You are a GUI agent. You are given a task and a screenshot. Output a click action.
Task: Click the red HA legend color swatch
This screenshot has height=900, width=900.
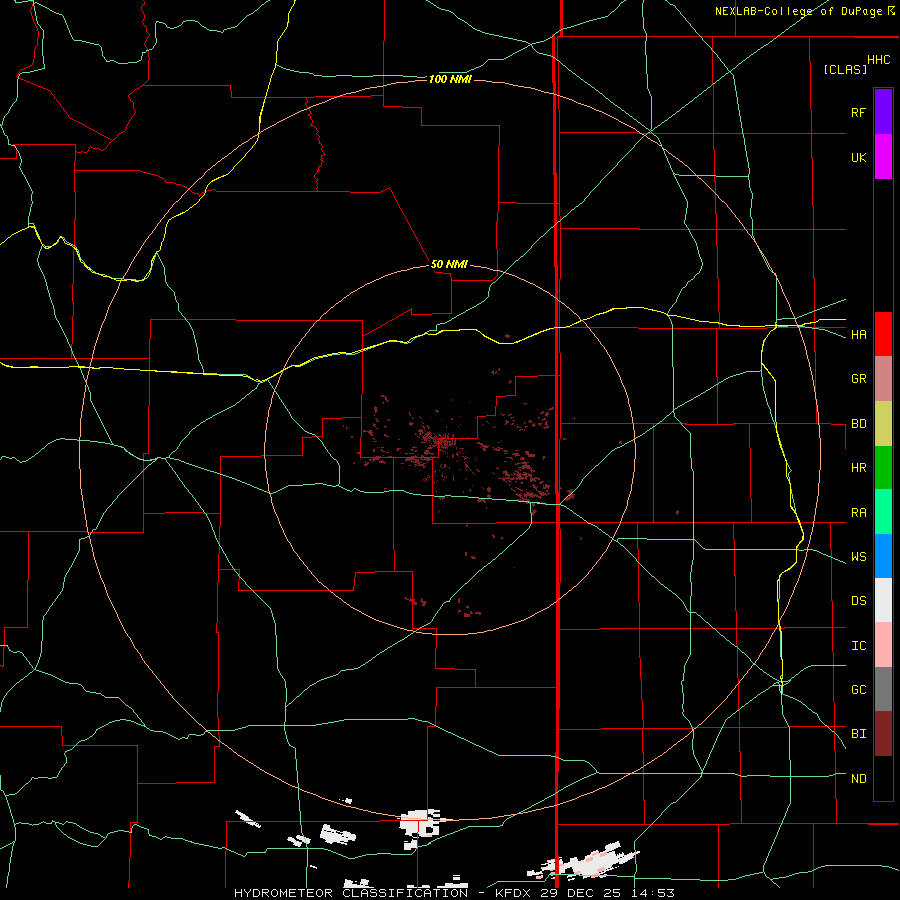[883, 334]
